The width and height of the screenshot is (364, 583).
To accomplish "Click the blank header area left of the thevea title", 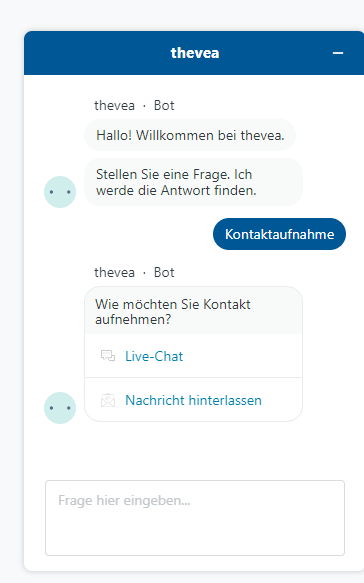I will point(97,53).
